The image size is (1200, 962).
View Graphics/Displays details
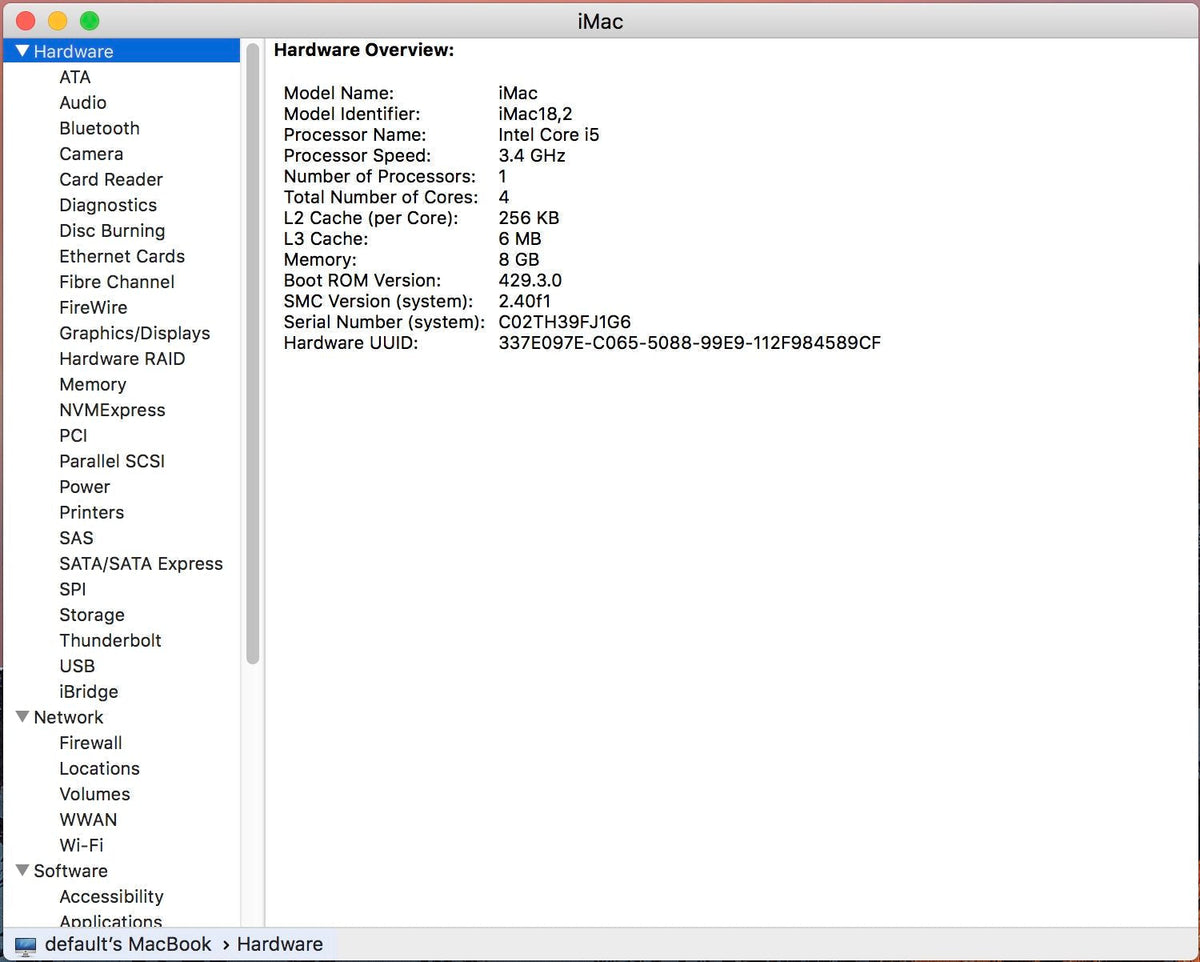(134, 333)
